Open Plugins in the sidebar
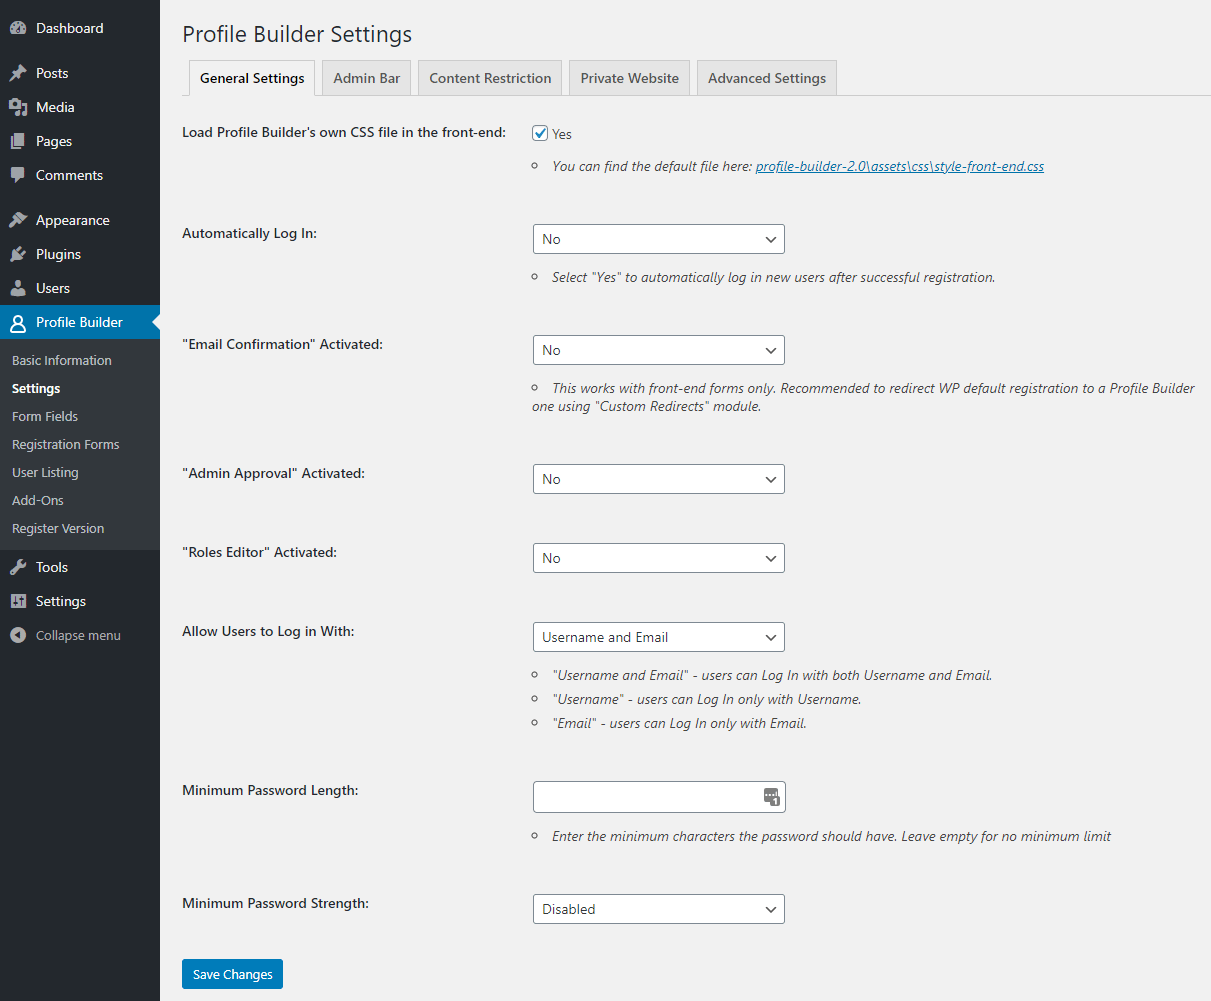The image size is (1211, 1001). 80,254
